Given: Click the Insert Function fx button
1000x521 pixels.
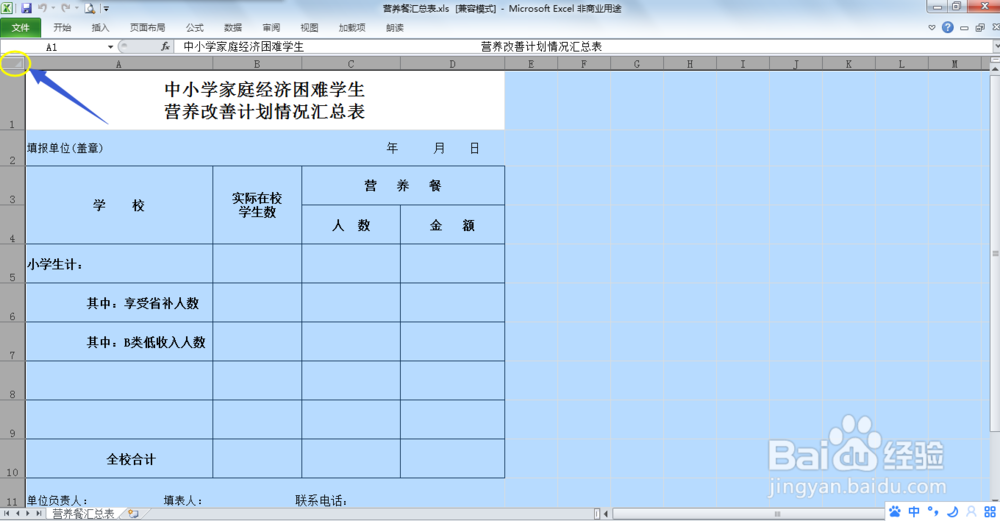Looking at the screenshot, I should pyautogui.click(x=165, y=47).
